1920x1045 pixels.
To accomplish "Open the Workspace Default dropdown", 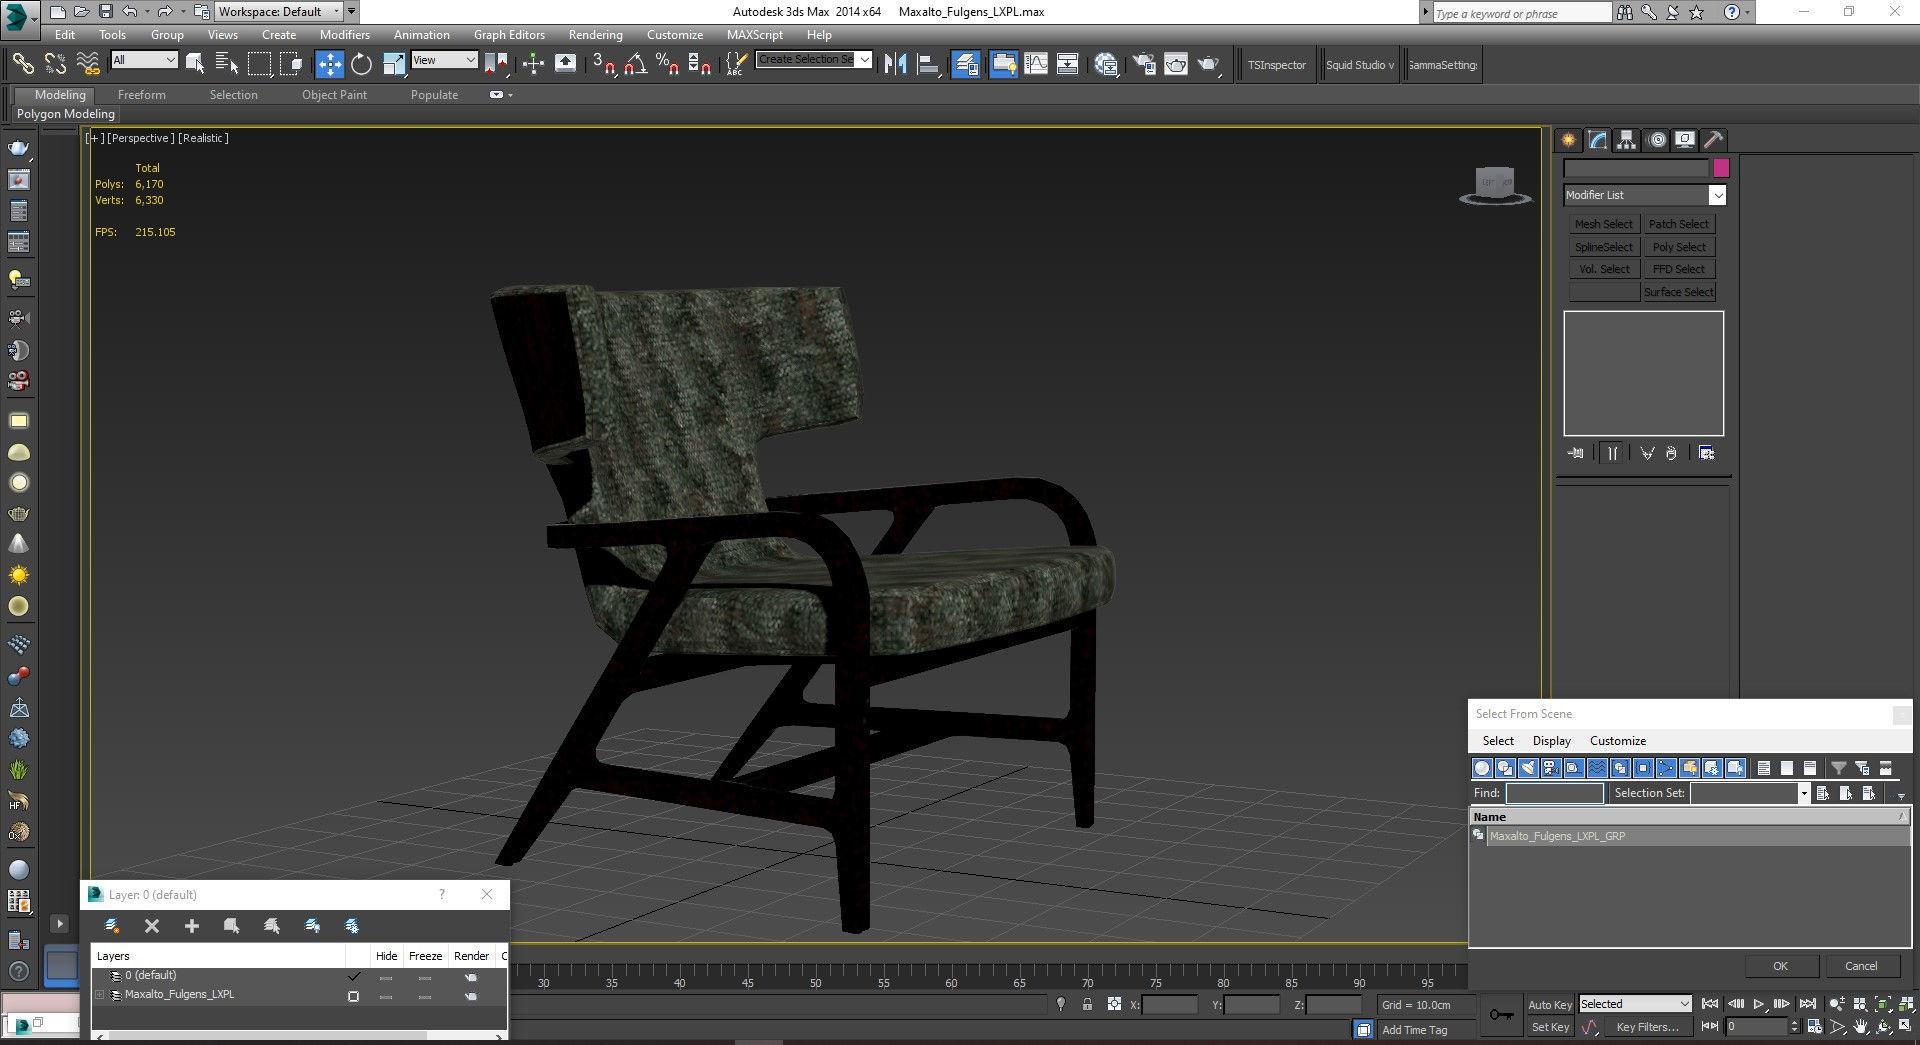I will pos(279,12).
